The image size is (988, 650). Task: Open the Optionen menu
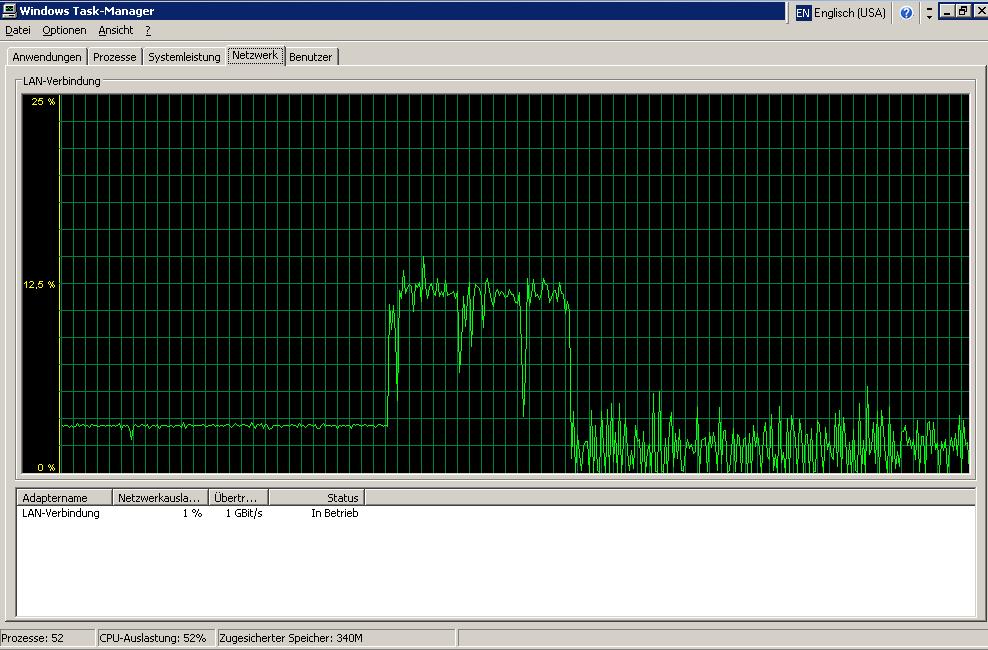click(x=64, y=31)
